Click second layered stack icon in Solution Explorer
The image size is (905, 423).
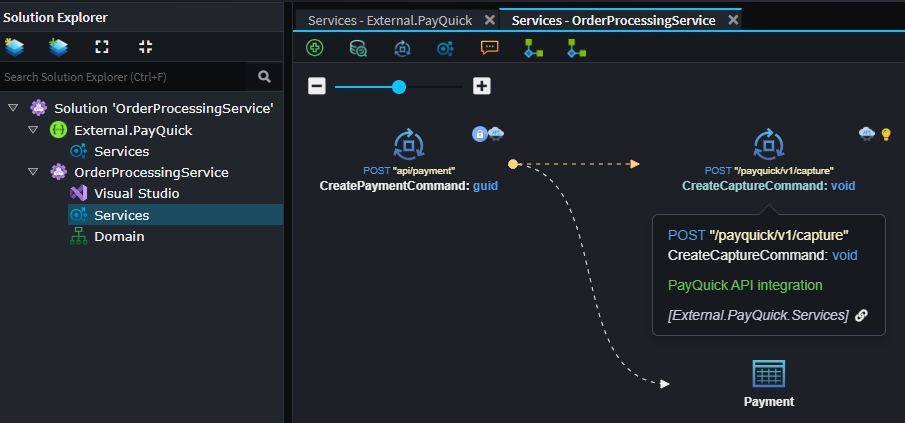tap(58, 47)
